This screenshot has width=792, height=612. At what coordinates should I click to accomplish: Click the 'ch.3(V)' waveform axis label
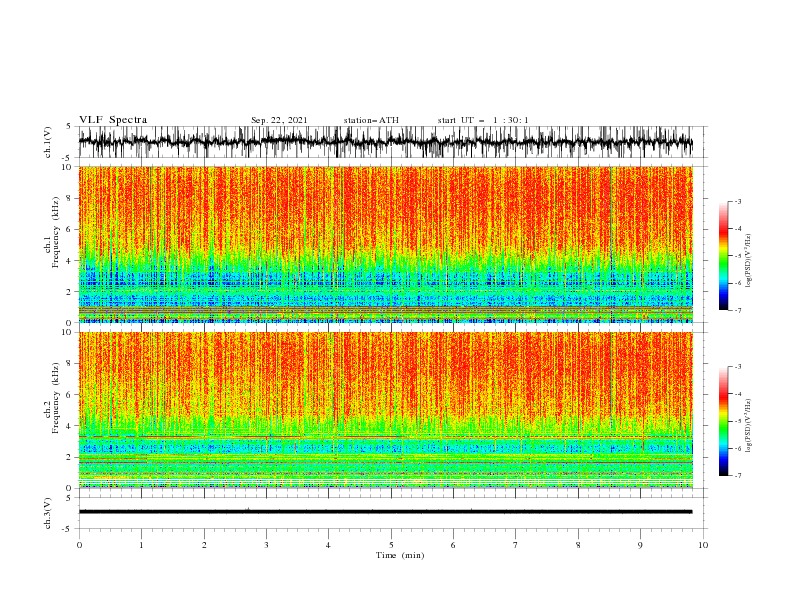48,513
